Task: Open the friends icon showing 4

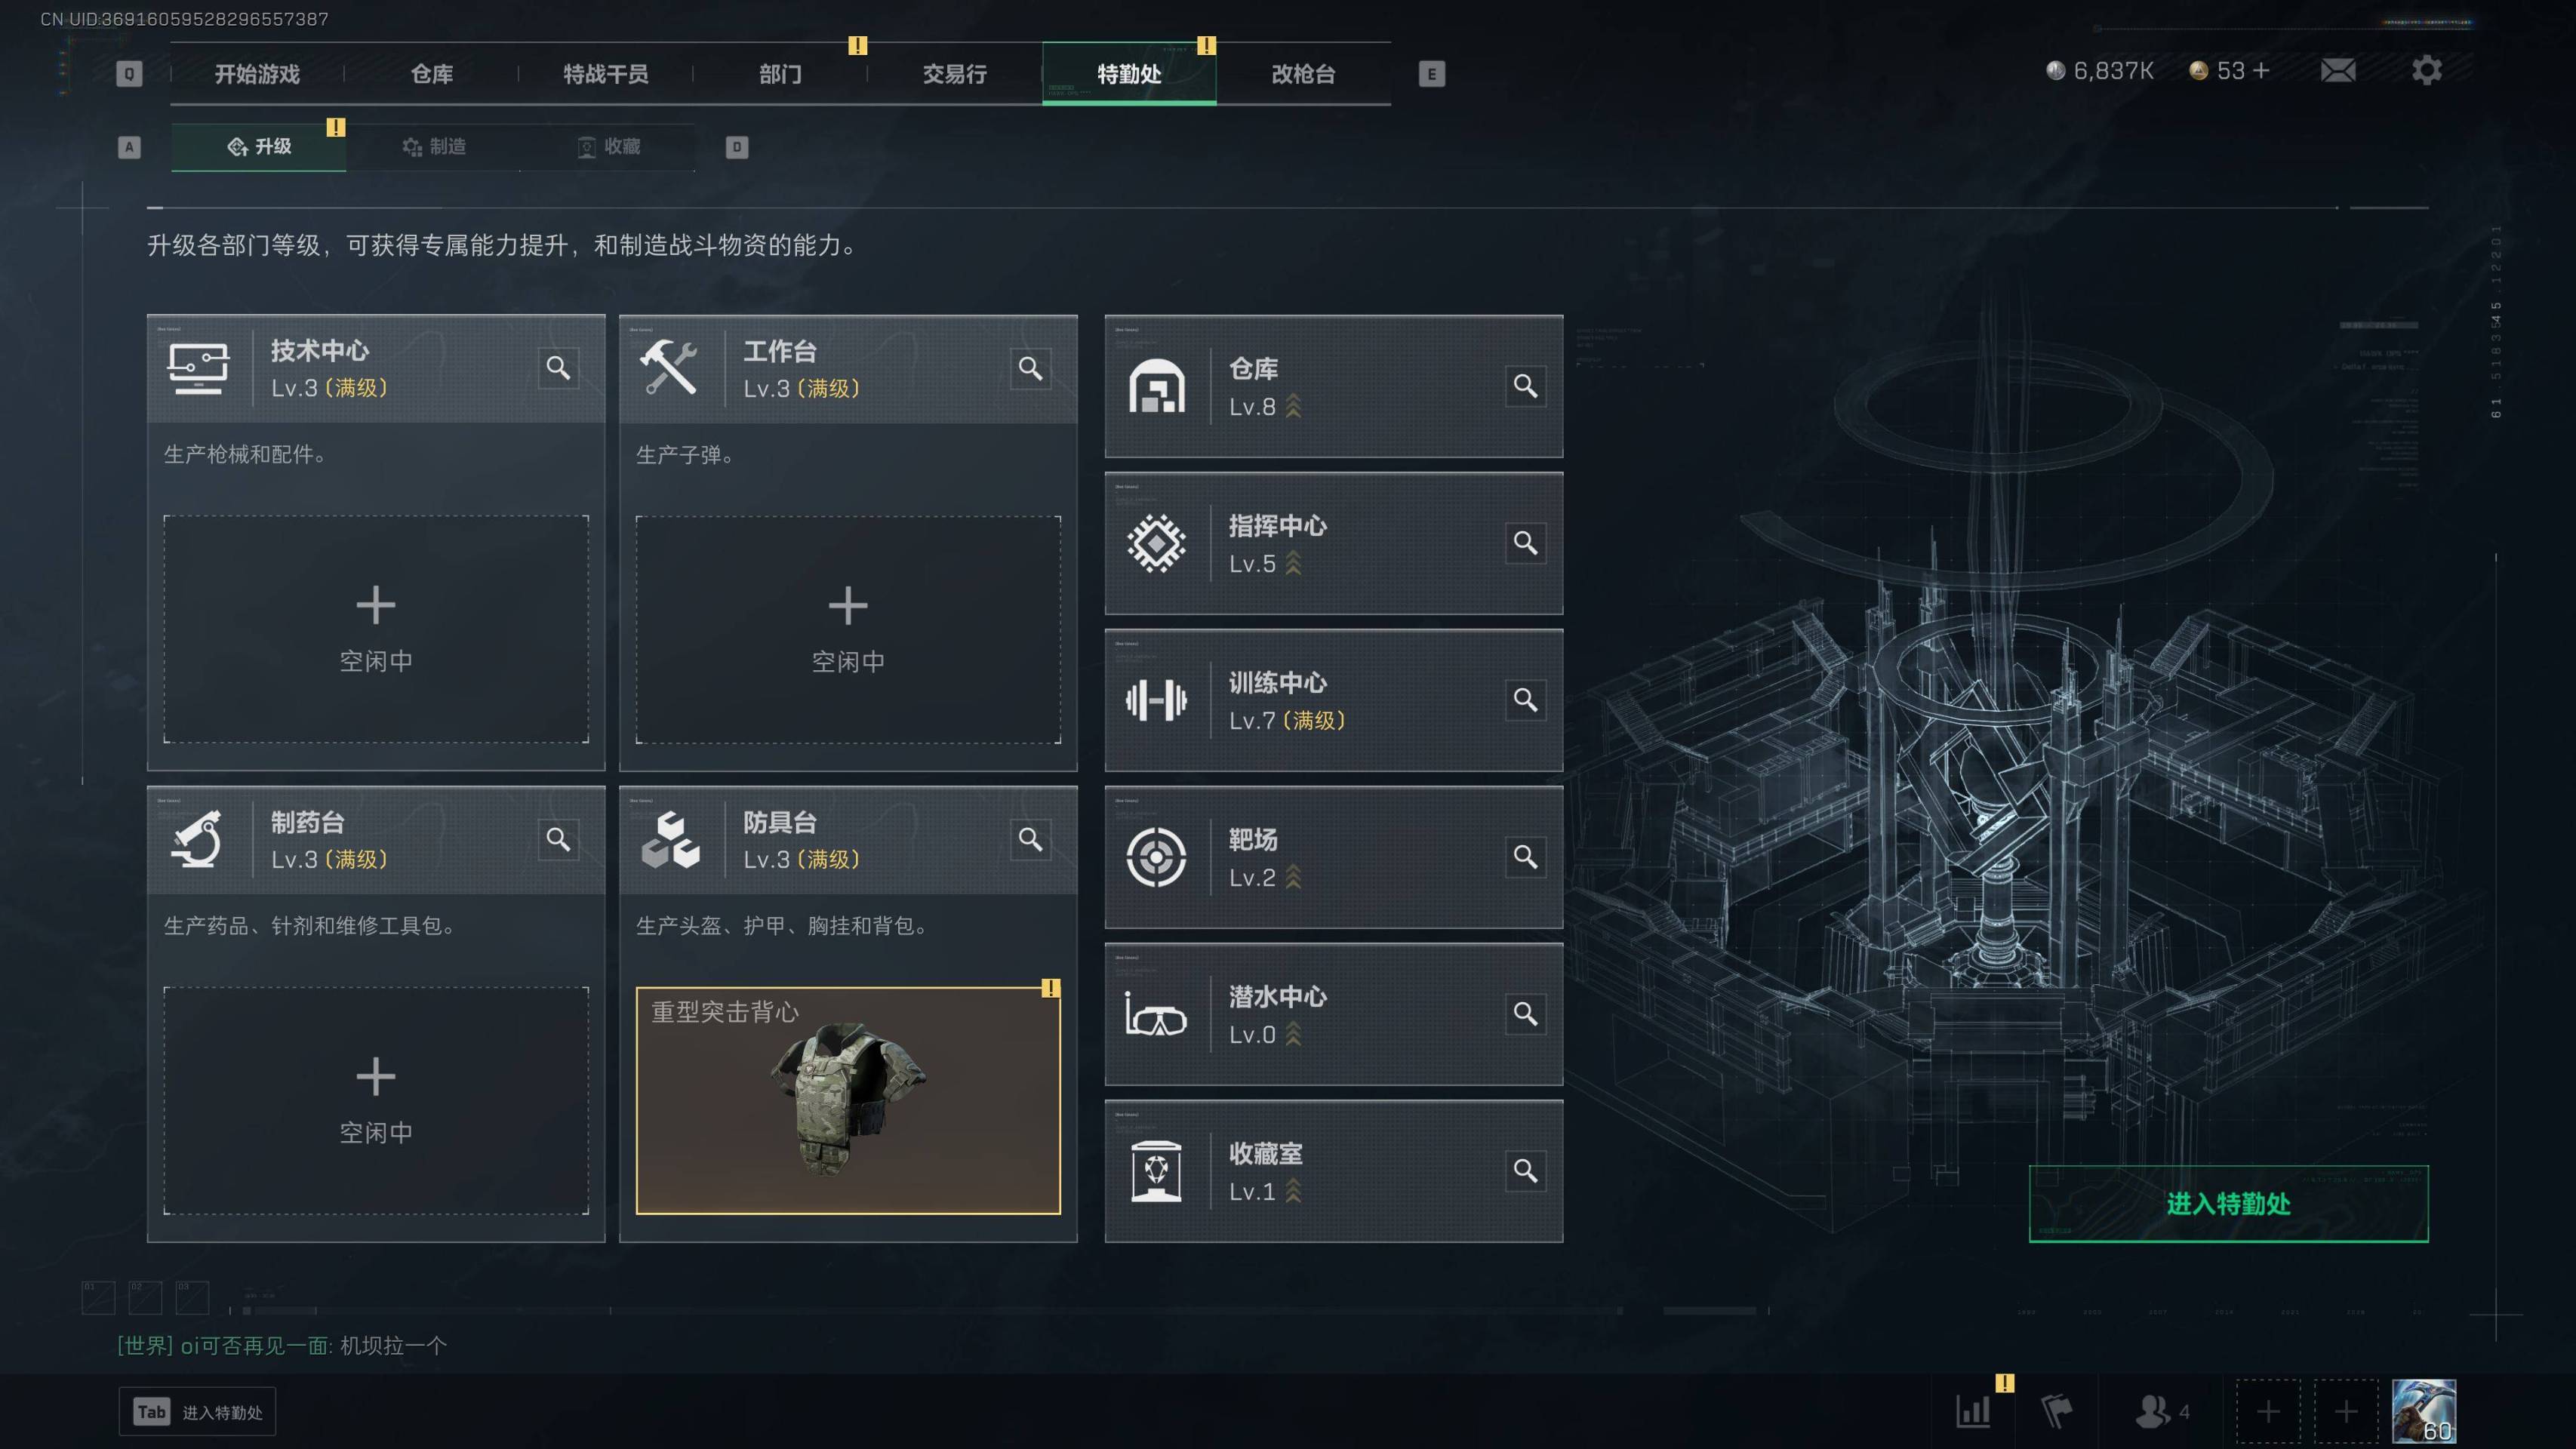Action: pyautogui.click(x=2162, y=1411)
